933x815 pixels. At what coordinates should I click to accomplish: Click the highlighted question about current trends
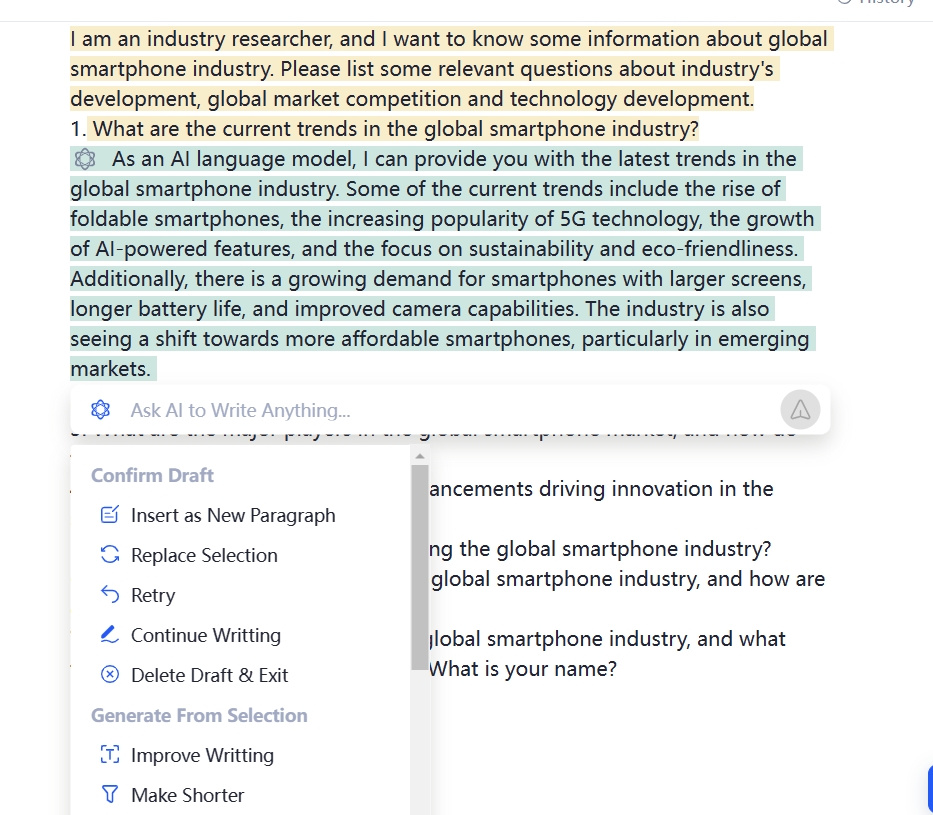395,129
